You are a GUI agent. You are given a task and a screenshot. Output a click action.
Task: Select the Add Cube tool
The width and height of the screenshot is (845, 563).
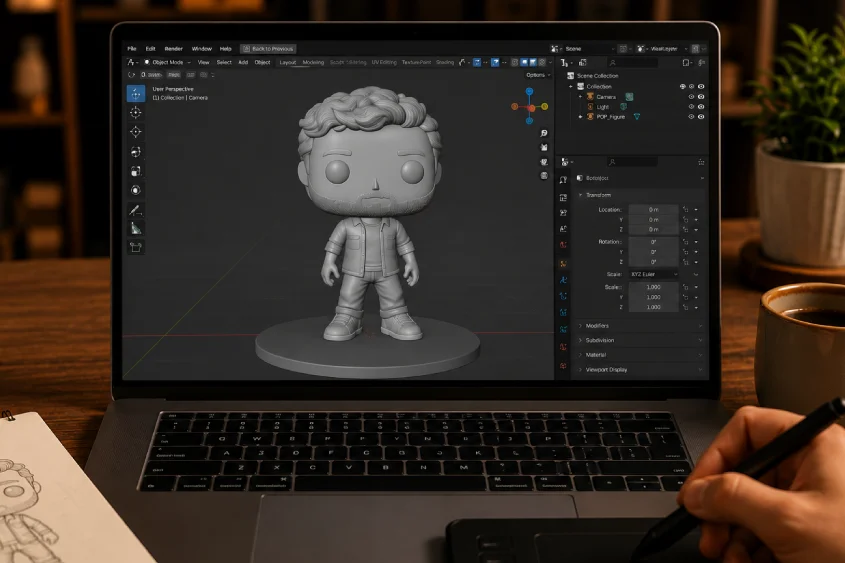tap(136, 247)
